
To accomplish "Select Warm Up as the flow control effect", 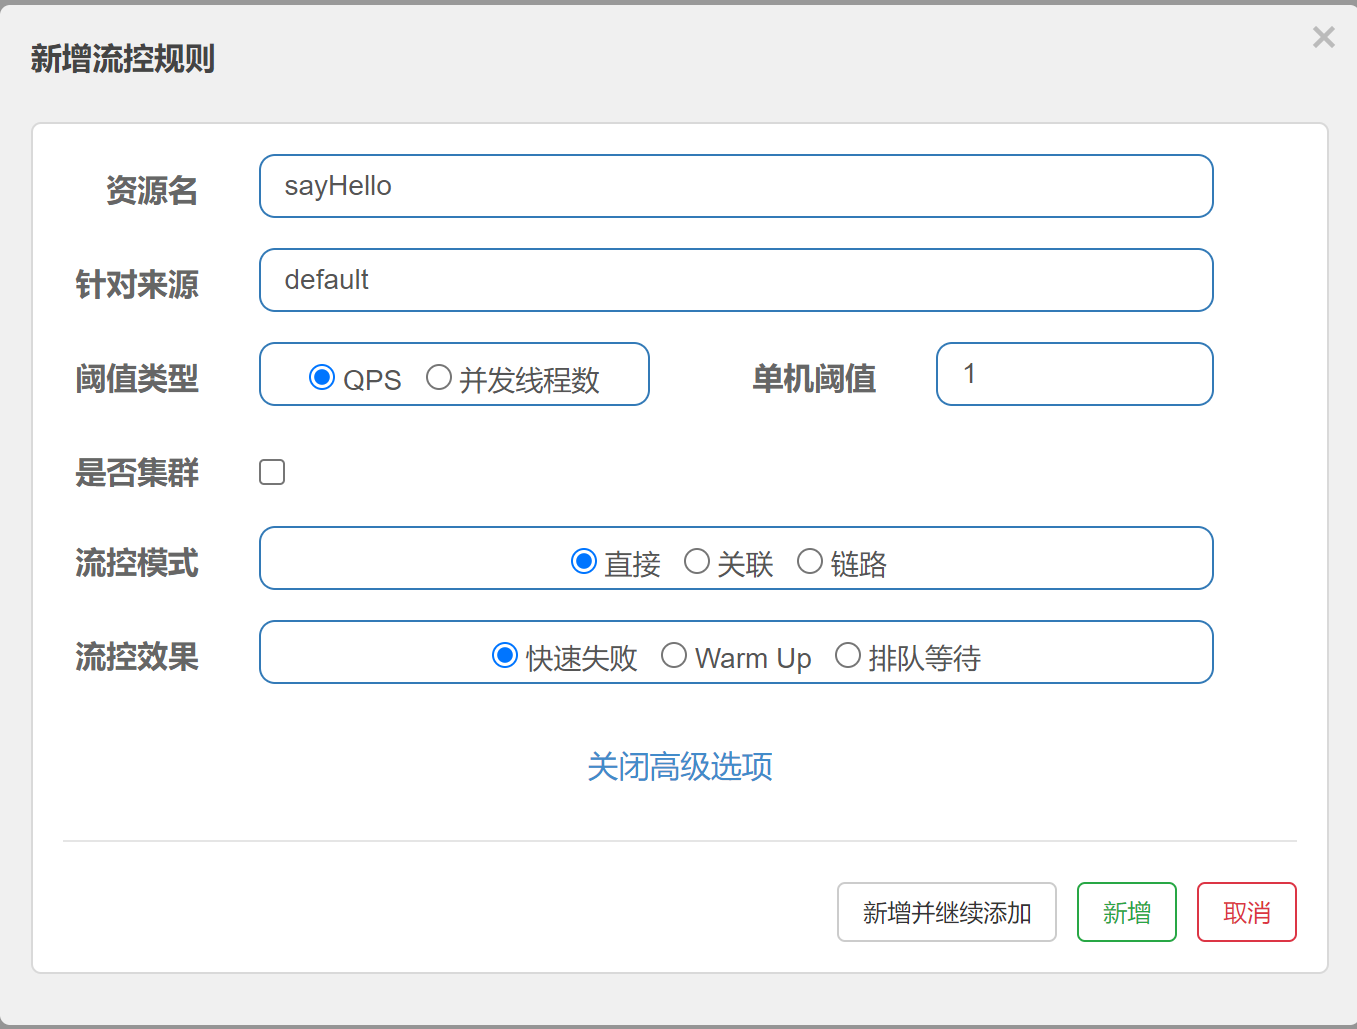I will 674,655.
